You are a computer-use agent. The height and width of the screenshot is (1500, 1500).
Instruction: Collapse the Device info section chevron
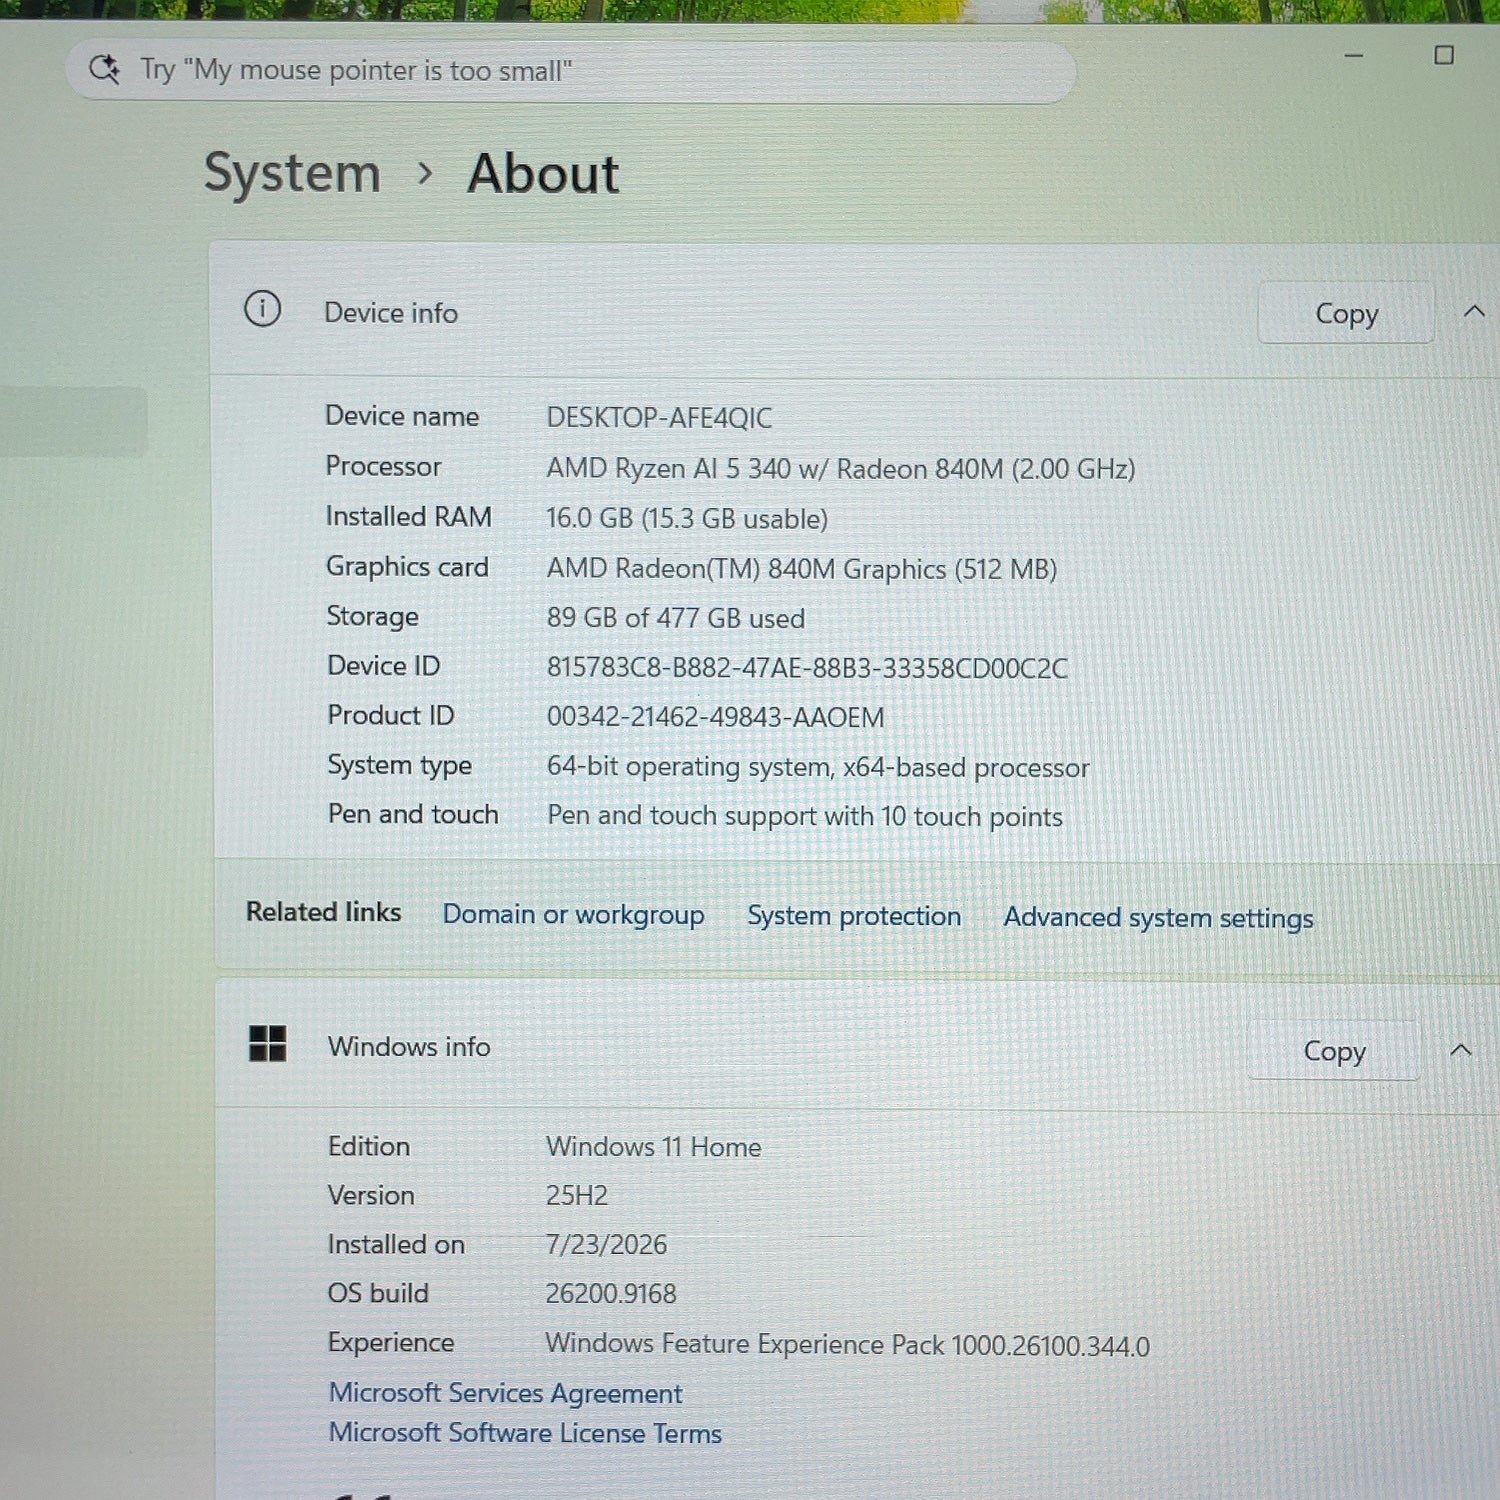coord(1473,312)
